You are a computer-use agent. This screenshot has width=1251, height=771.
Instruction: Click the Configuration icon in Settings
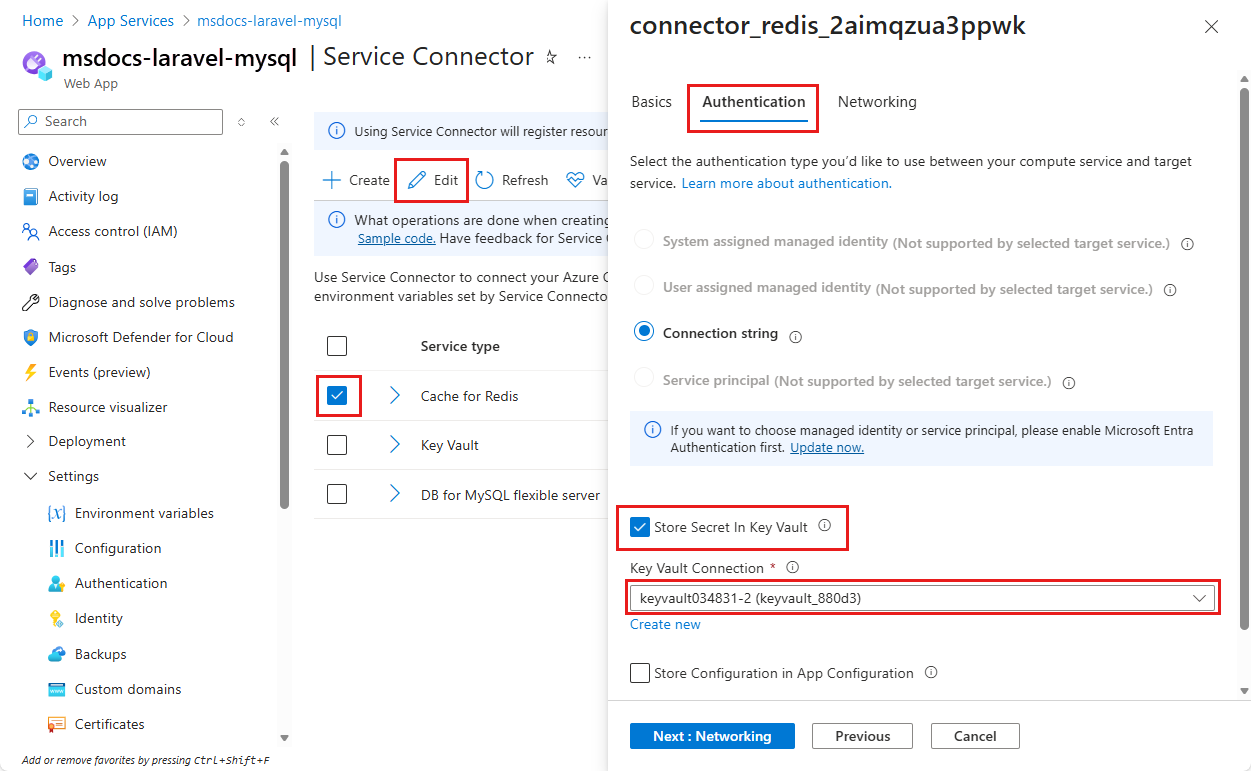click(x=56, y=548)
